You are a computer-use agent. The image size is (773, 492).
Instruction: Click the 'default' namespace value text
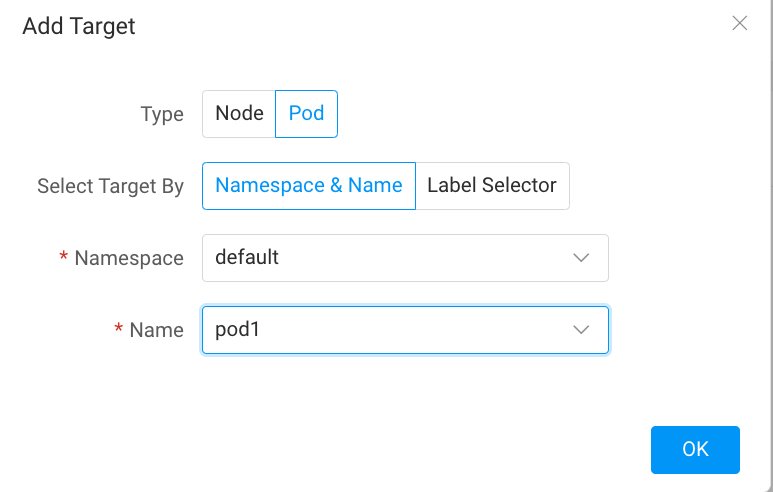(x=247, y=258)
